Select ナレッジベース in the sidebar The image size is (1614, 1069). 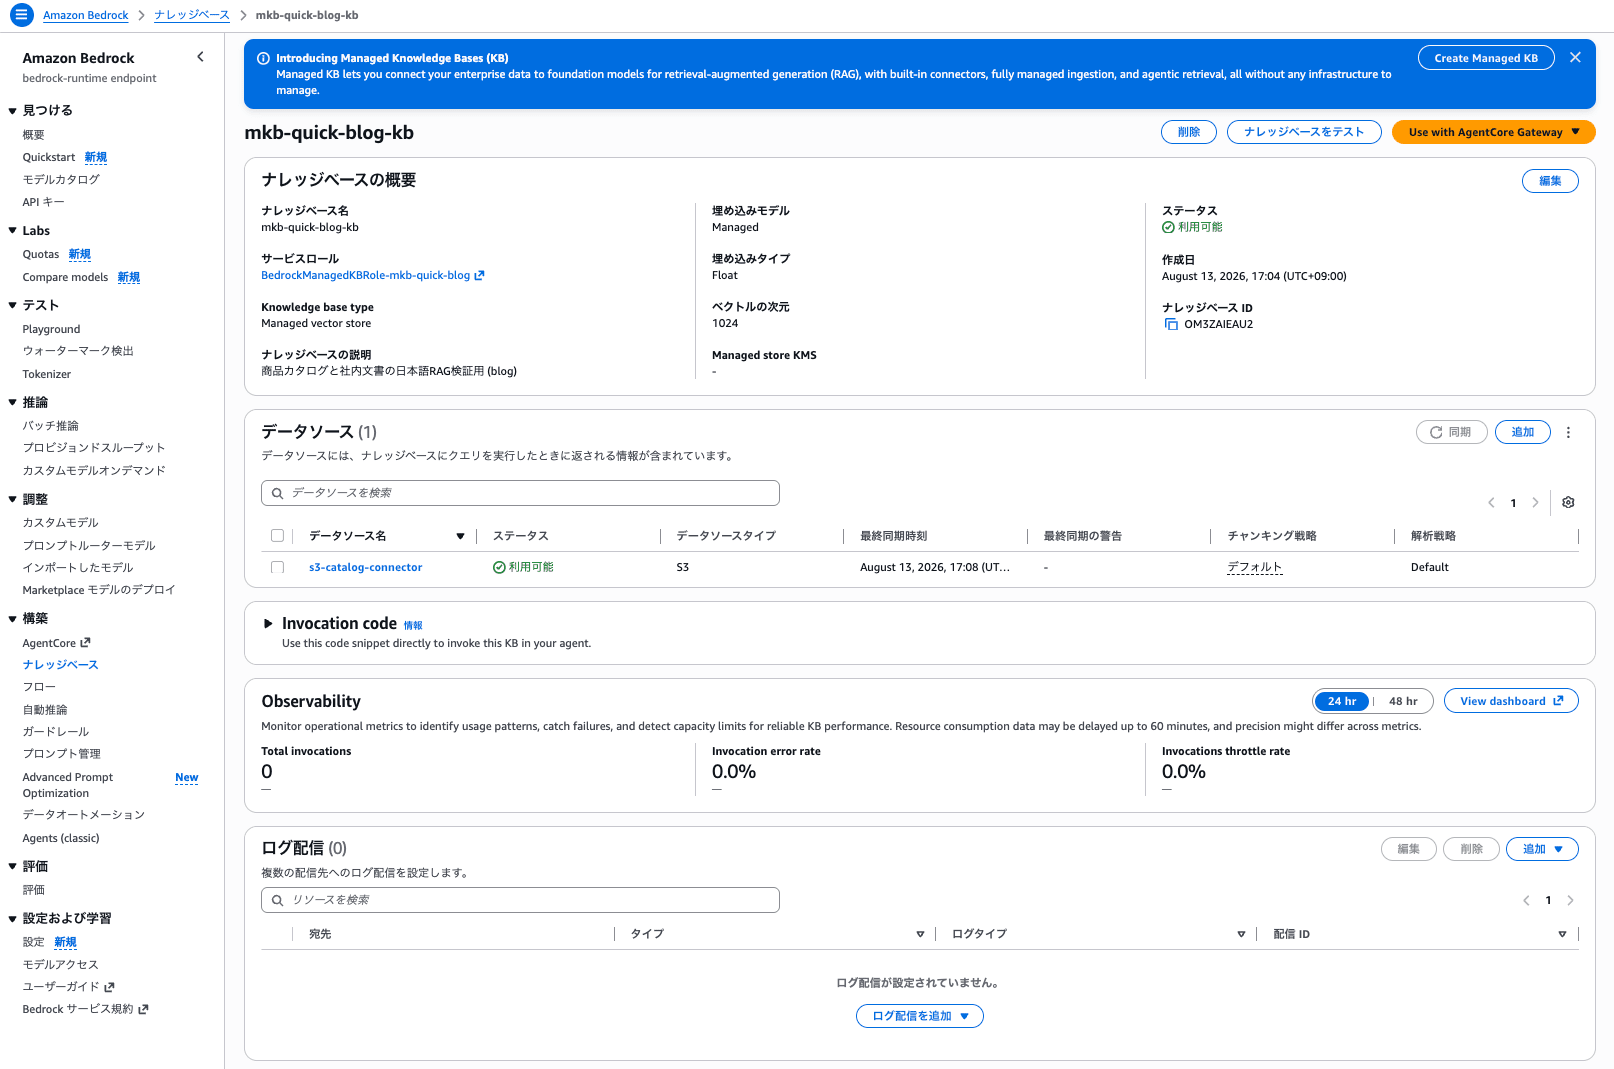(60, 665)
